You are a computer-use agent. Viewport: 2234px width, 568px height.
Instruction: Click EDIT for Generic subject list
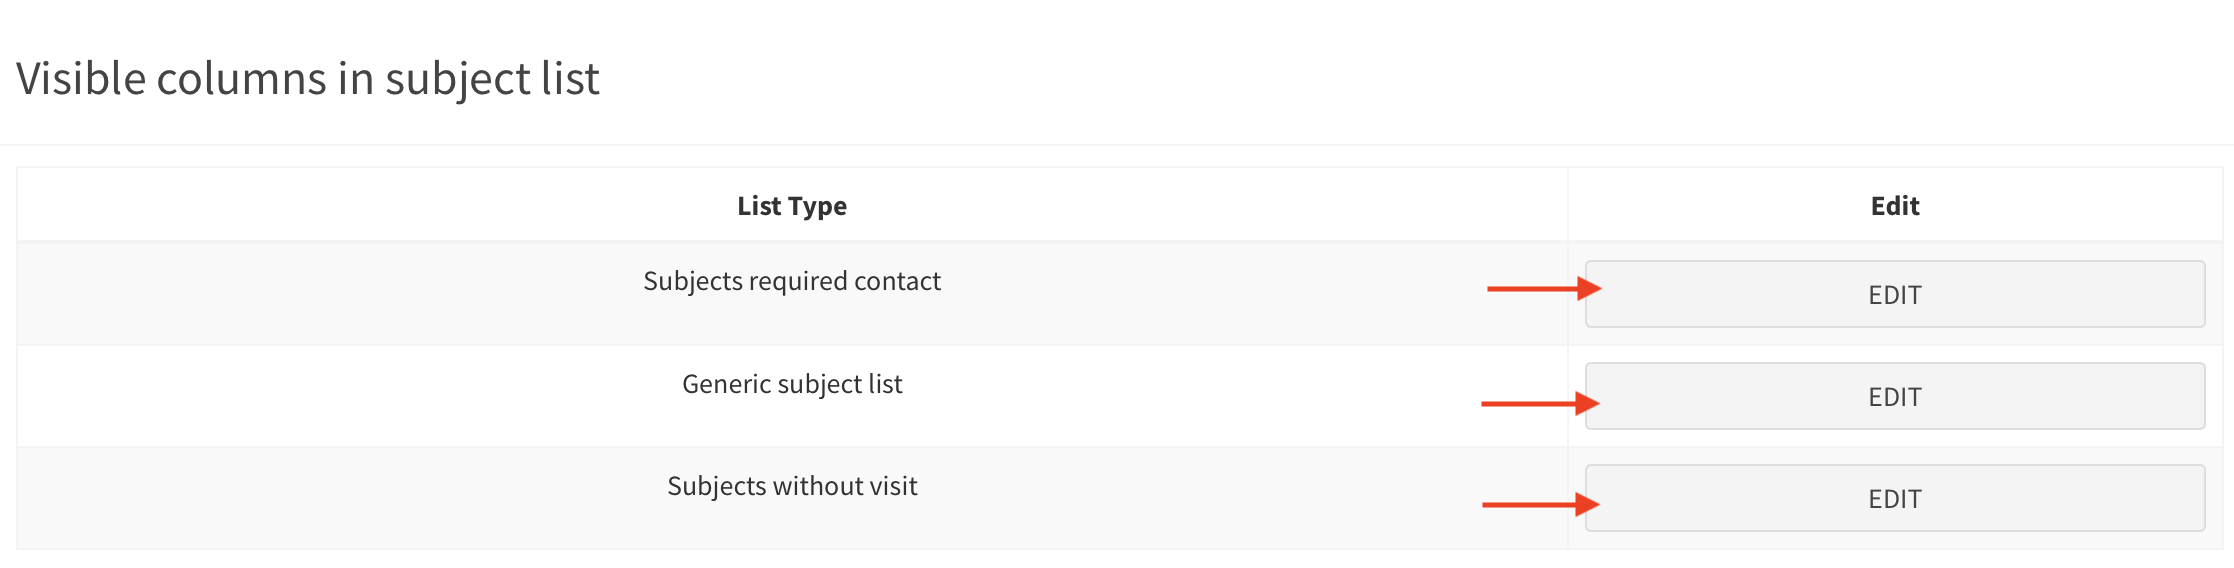(1894, 397)
